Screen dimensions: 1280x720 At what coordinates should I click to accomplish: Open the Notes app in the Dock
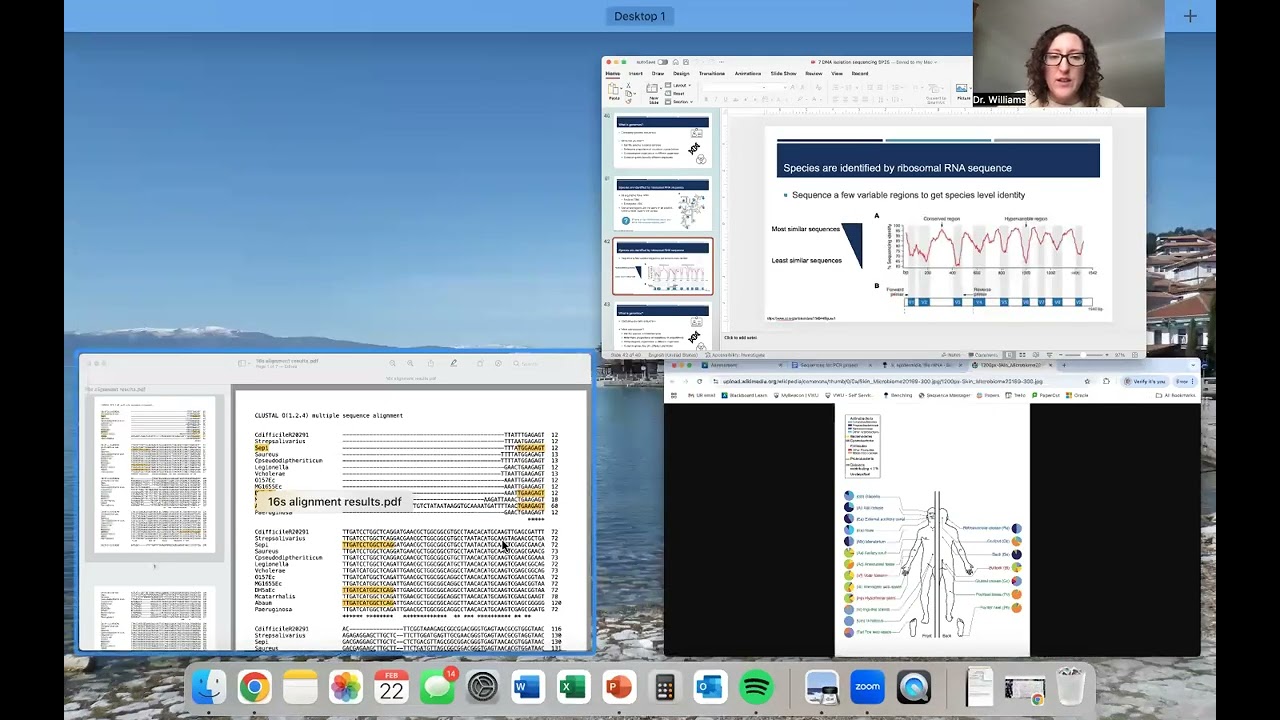(300, 687)
